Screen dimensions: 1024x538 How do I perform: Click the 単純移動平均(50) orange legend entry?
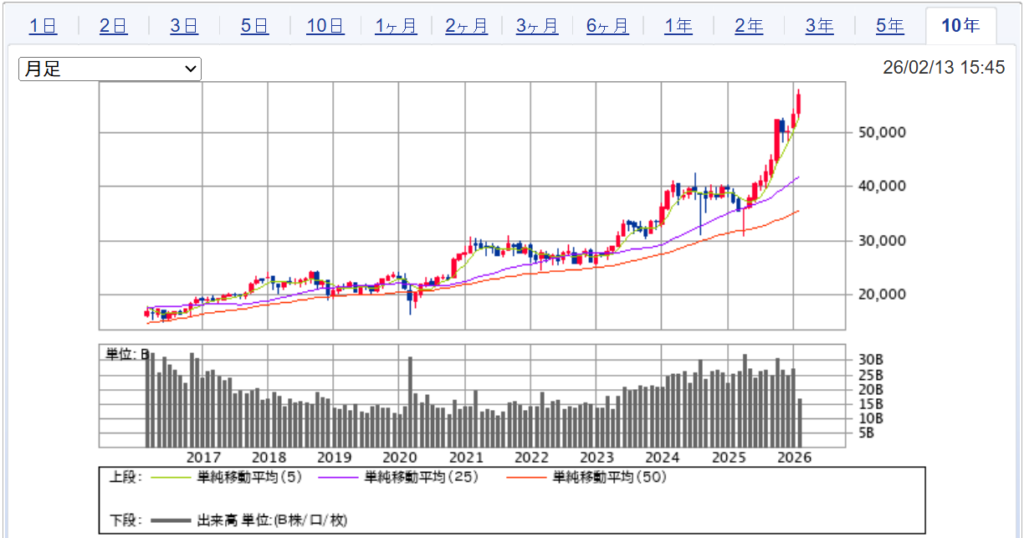(x=610, y=477)
